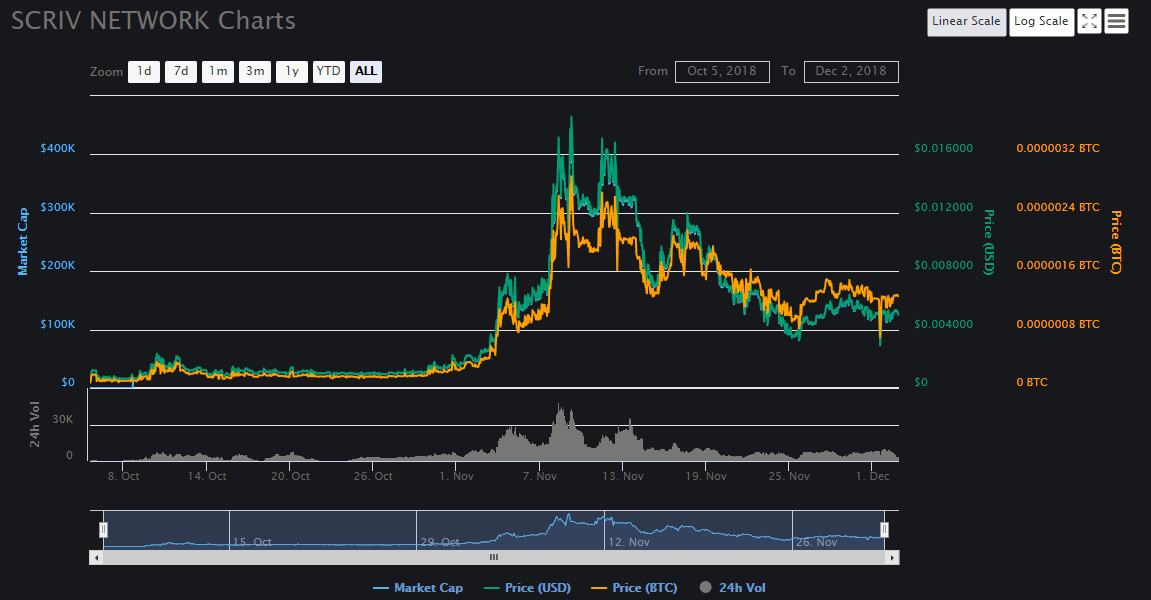Click the 0.0000032 BTC axis label
This screenshot has width=1151, height=600.
1058,148
